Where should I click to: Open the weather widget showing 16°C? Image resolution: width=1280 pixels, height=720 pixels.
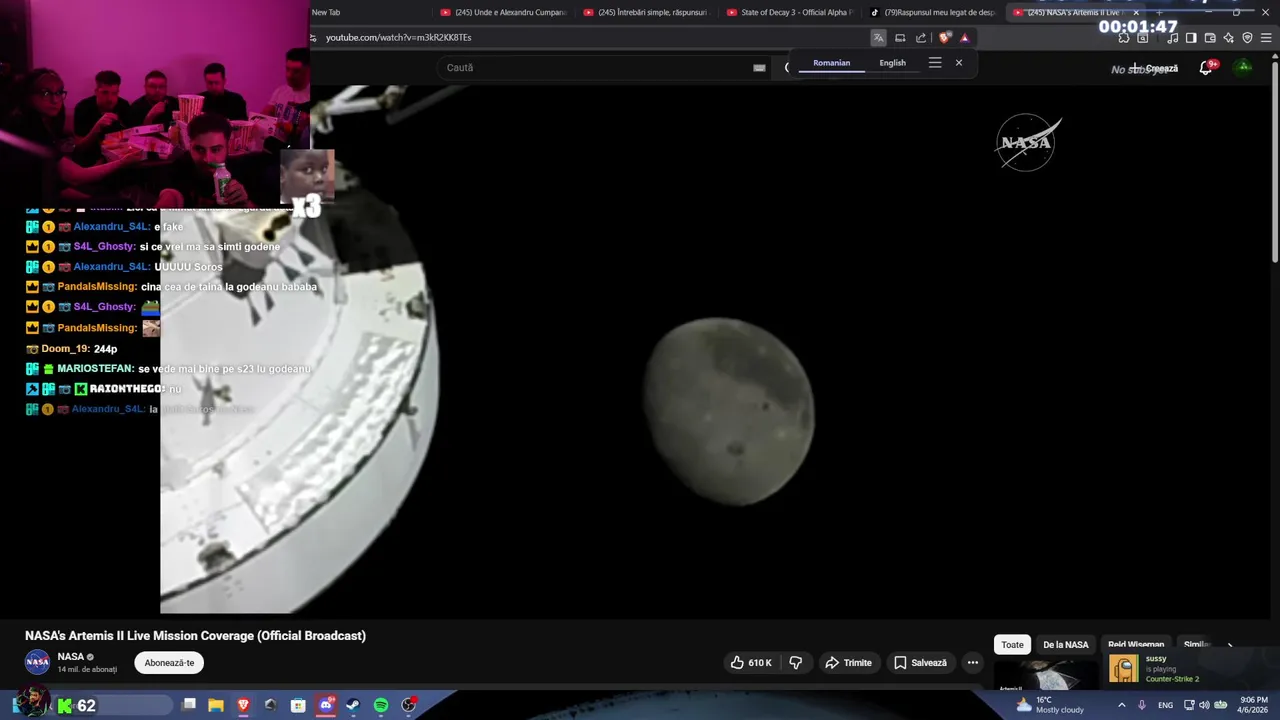[1050, 705]
